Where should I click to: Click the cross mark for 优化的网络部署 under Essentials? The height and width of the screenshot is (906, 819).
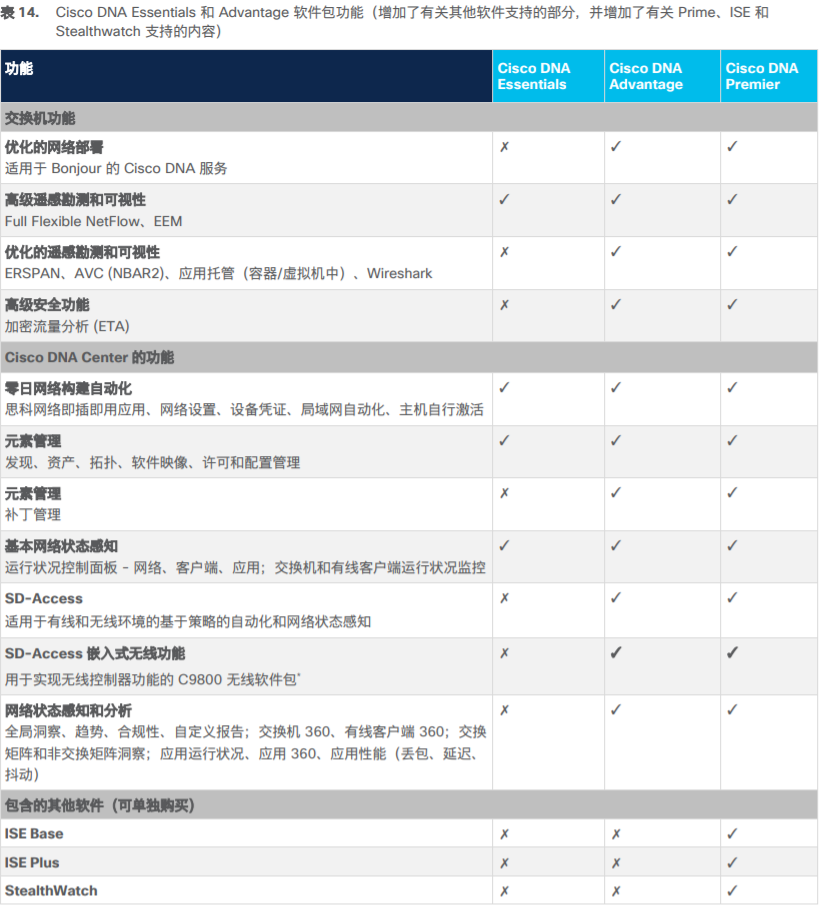(505, 147)
